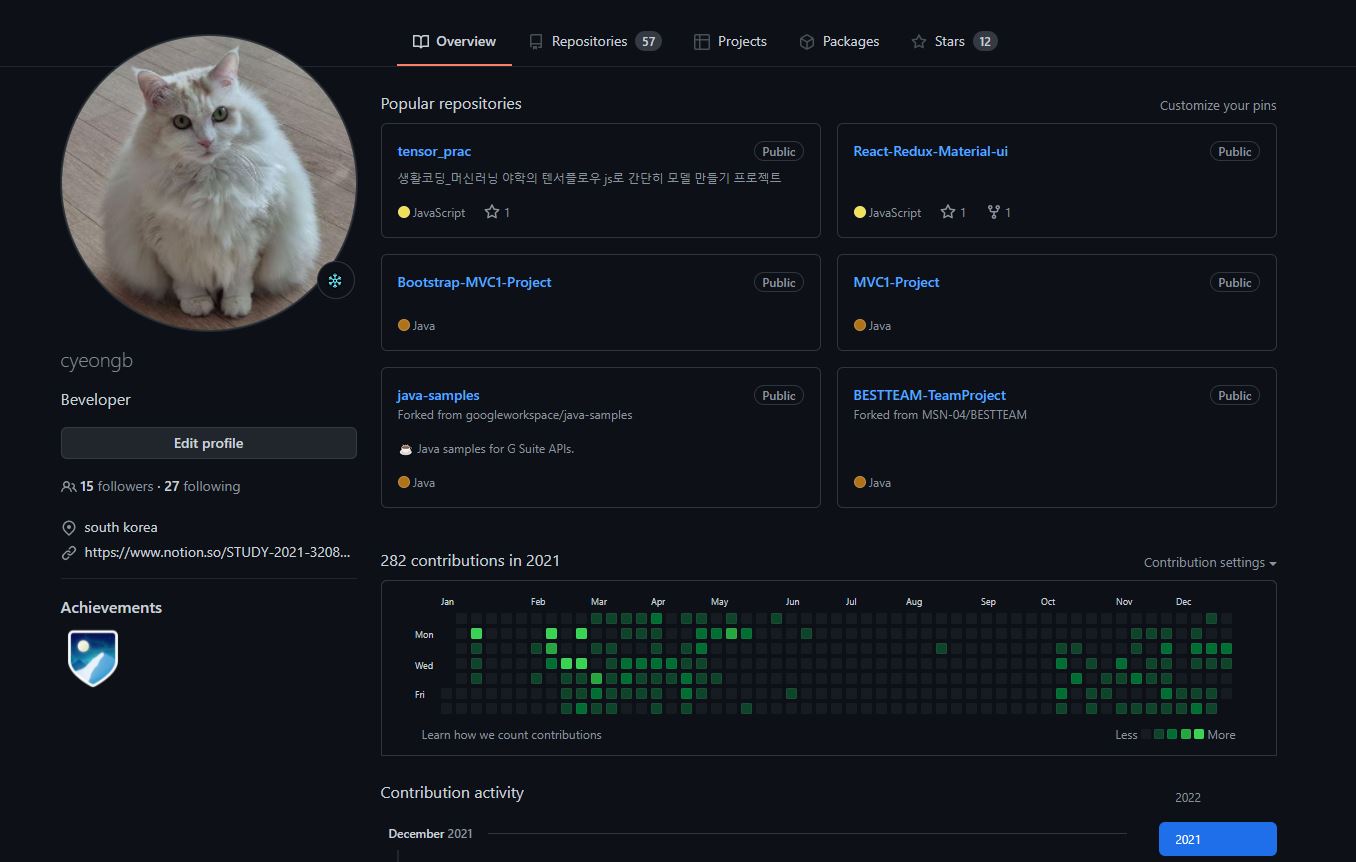Click the Java samples for G Suite description
Screen dimensions: 1356x862
[496, 449]
